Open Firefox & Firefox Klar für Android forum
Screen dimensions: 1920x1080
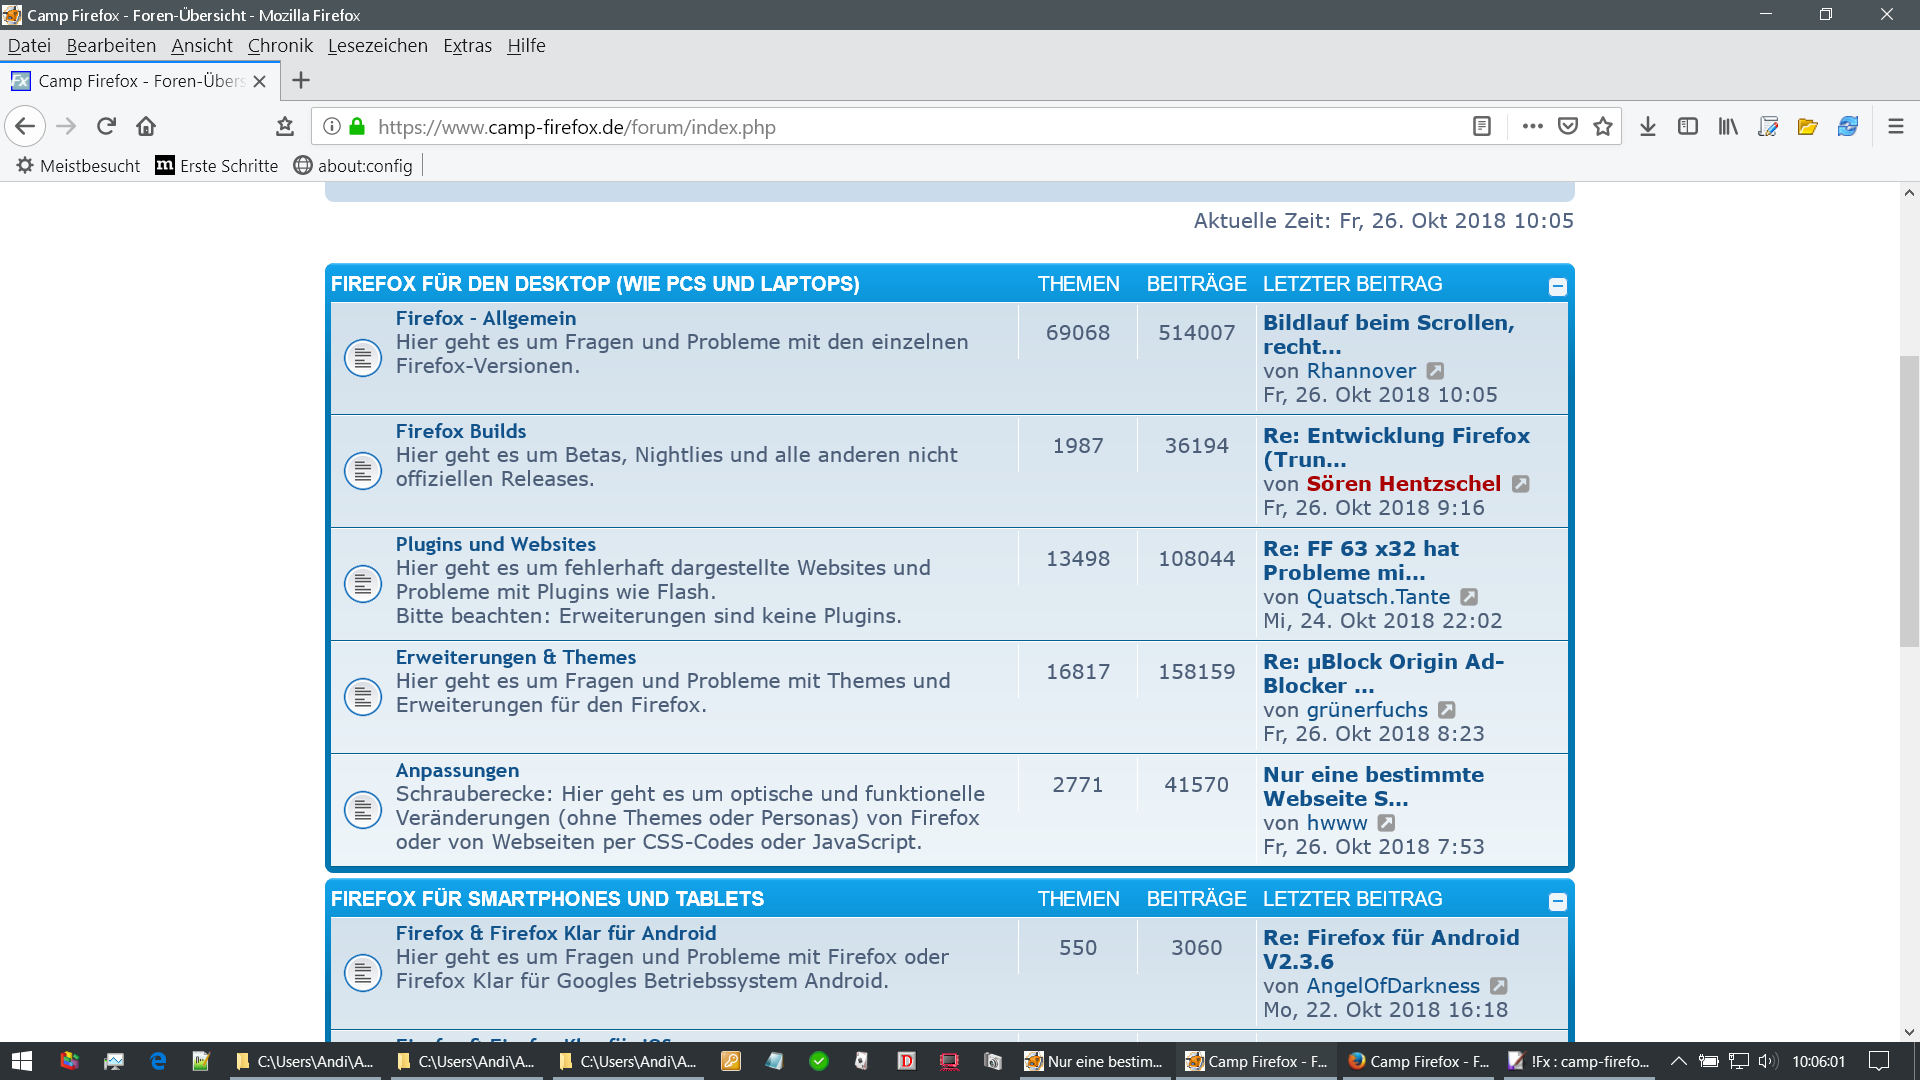[555, 933]
